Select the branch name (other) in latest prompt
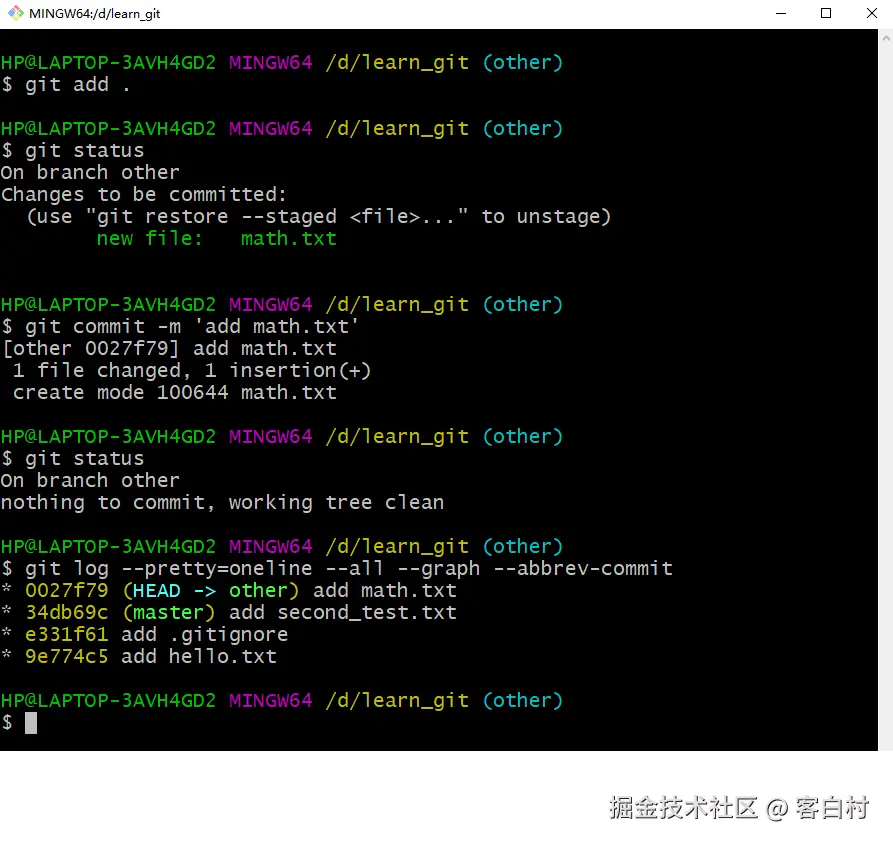This screenshot has height=845, width=893. (522, 700)
